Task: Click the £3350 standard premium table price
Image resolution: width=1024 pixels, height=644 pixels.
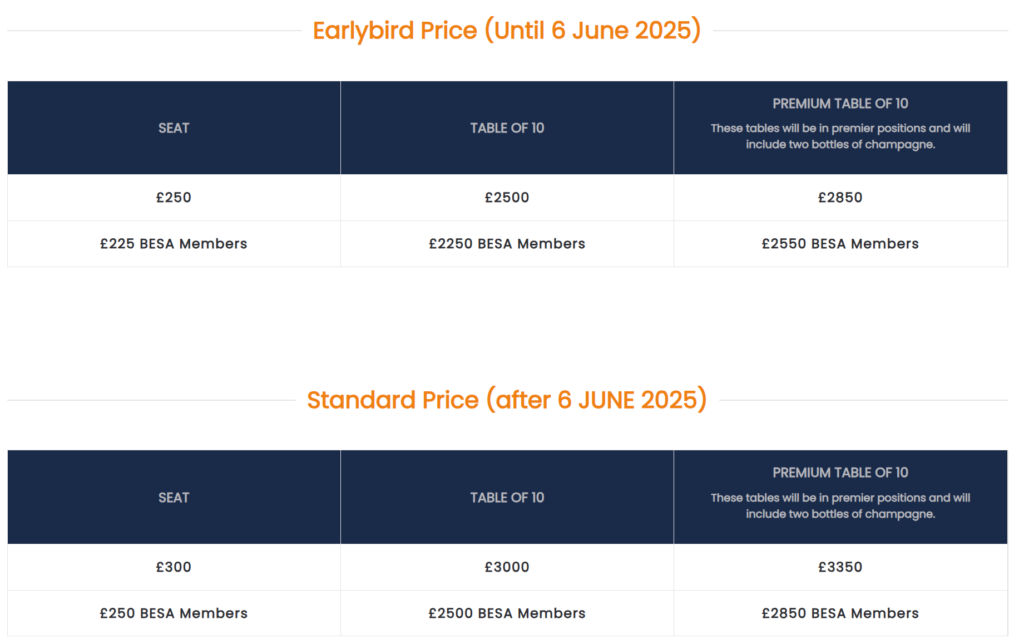Action: [840, 567]
